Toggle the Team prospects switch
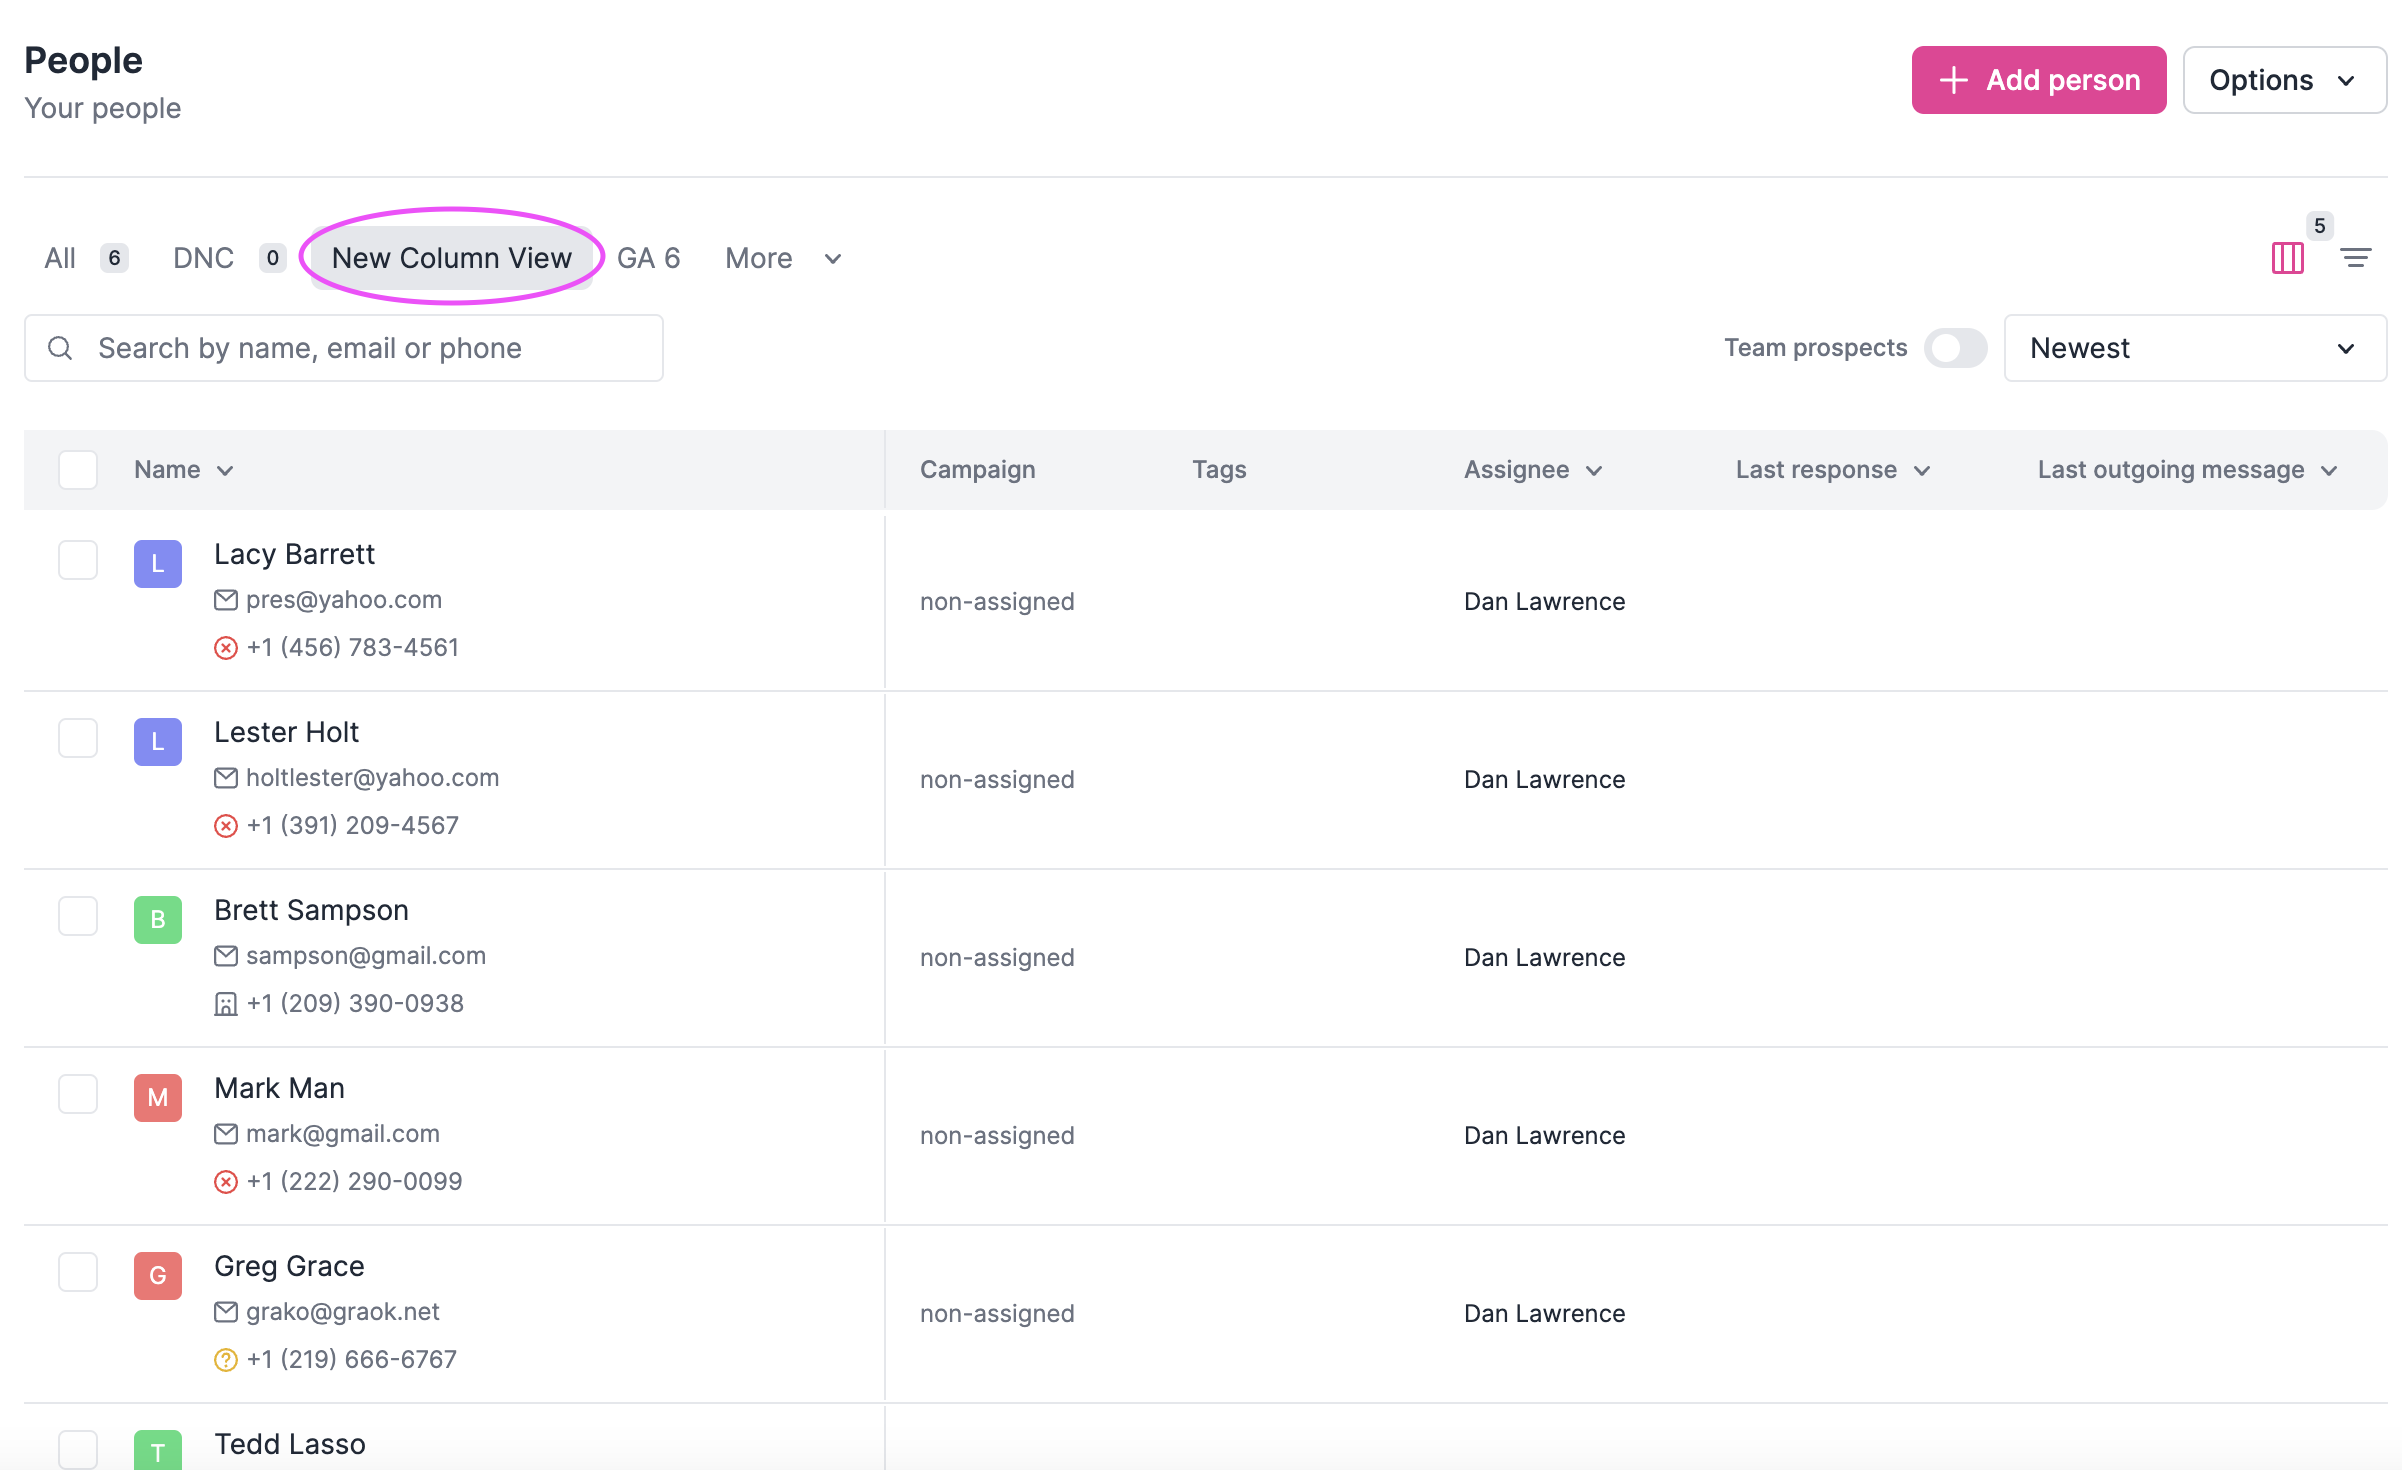 tap(1955, 348)
